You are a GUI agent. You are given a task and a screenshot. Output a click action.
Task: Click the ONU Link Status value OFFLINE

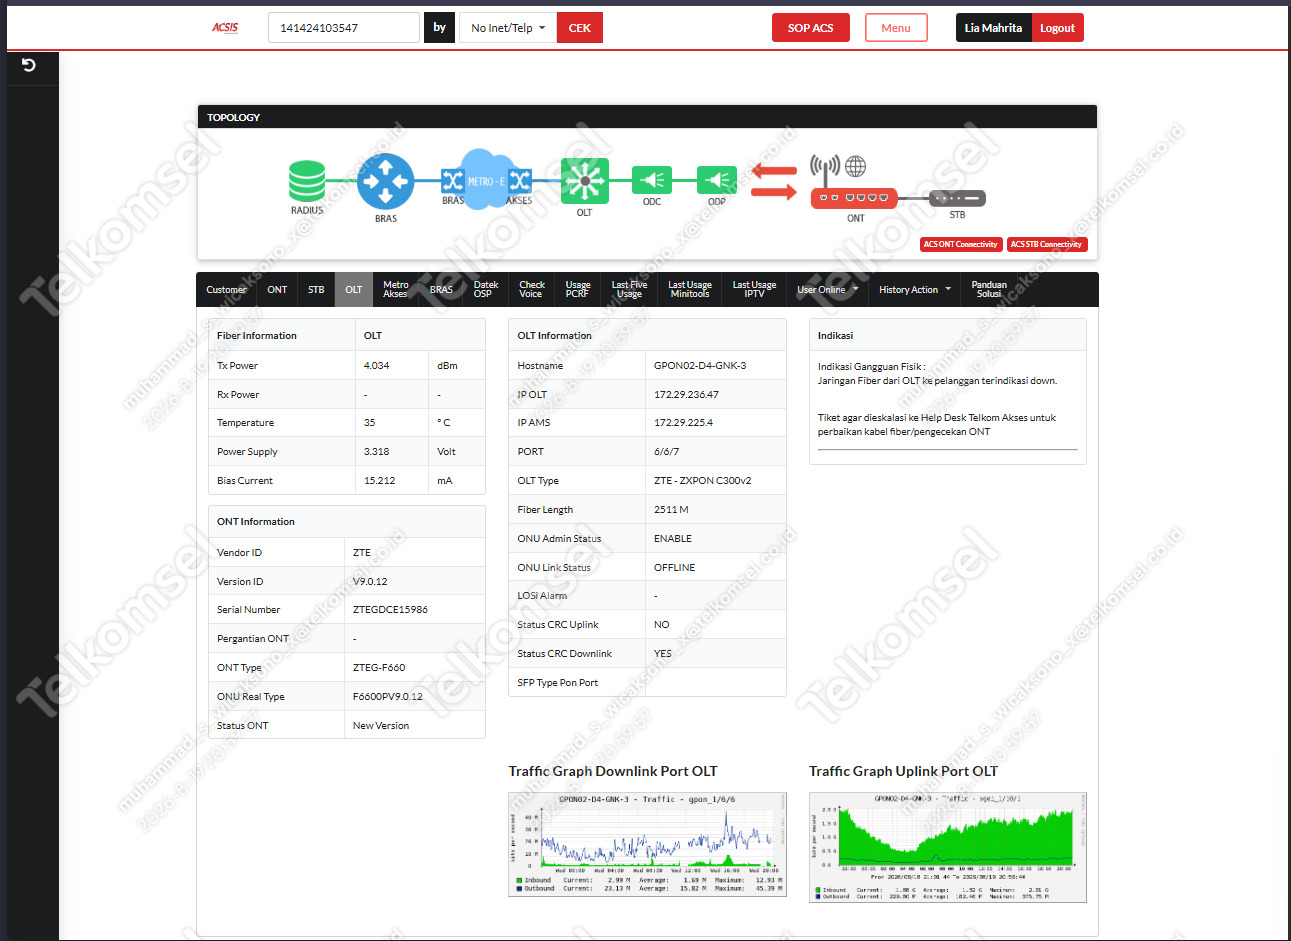point(675,568)
